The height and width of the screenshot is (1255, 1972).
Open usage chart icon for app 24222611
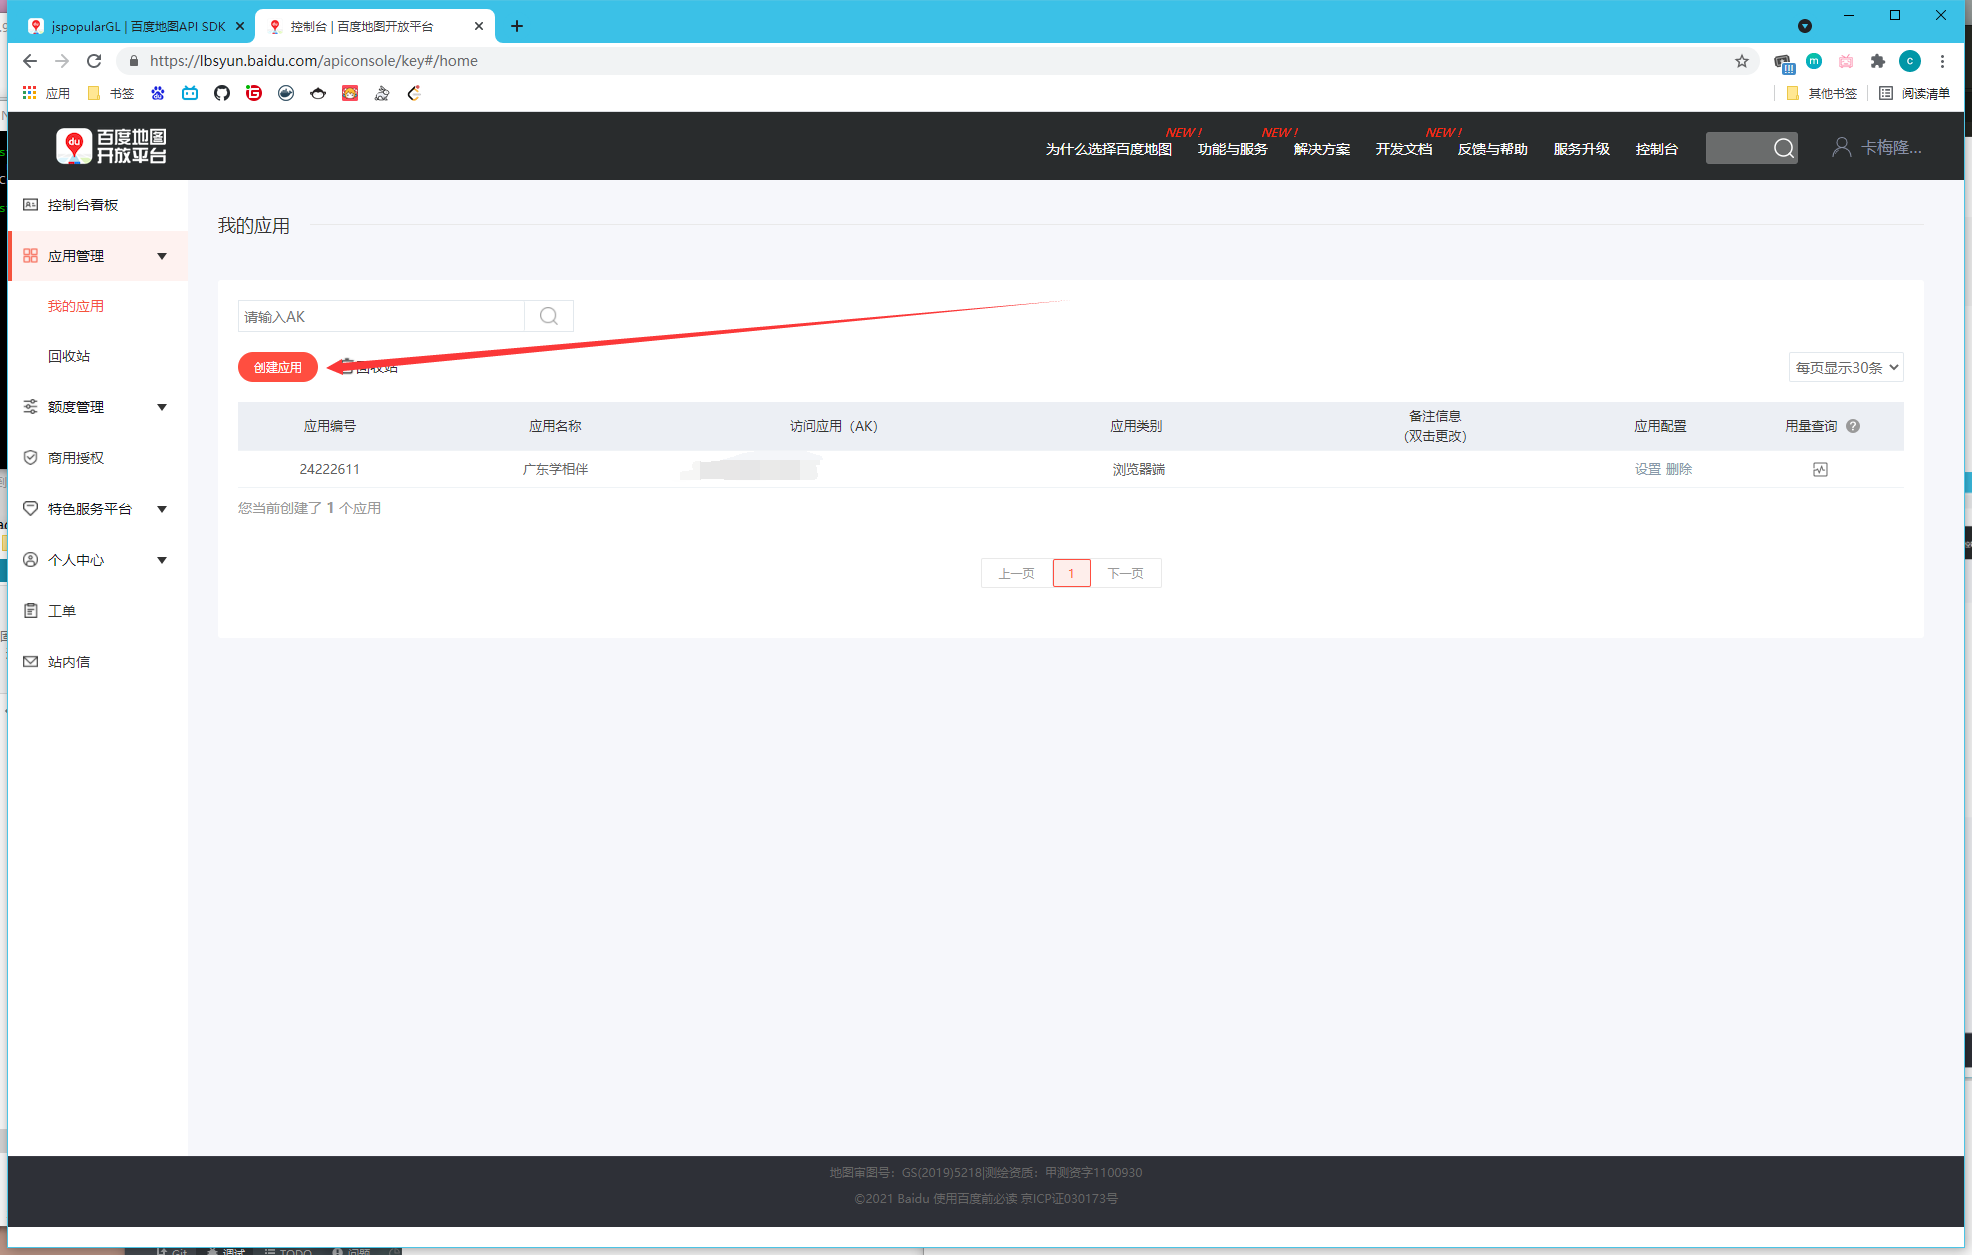(1820, 469)
